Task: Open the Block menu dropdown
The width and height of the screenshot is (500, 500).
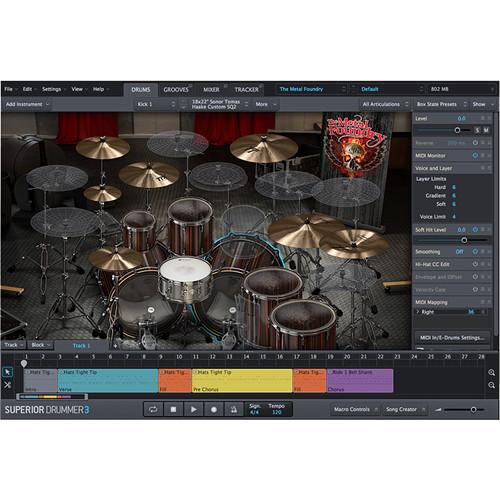Action: [40, 345]
